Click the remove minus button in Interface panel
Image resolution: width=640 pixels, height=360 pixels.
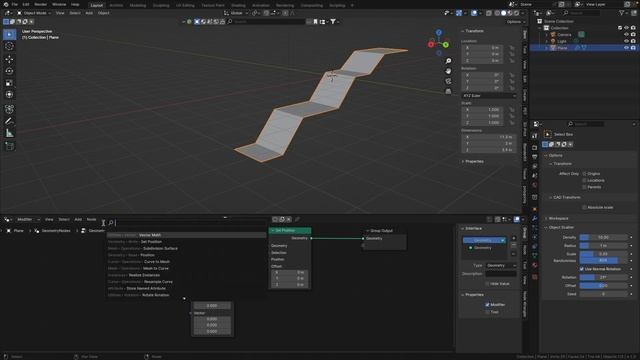pos(513,245)
